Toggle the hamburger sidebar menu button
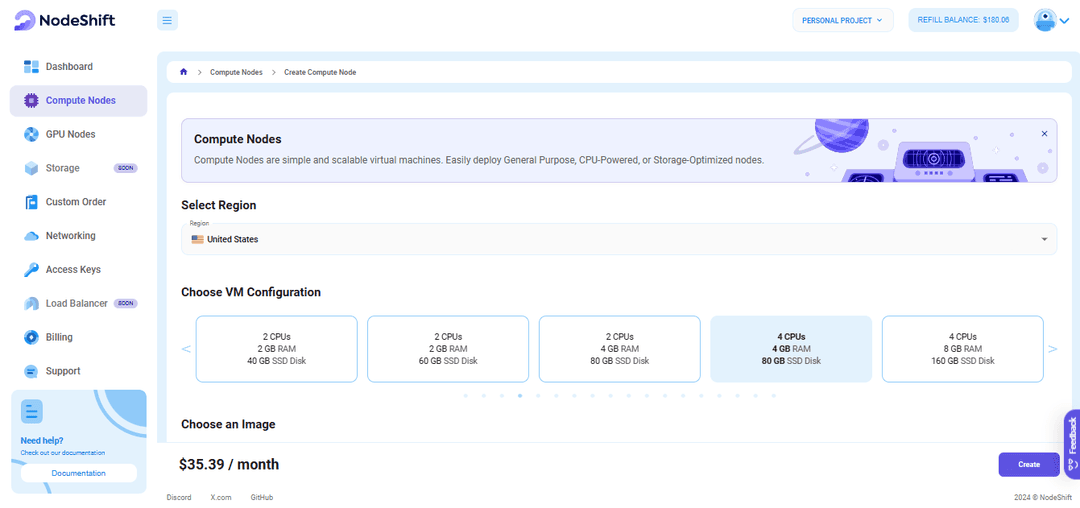1080x508 pixels. click(167, 20)
